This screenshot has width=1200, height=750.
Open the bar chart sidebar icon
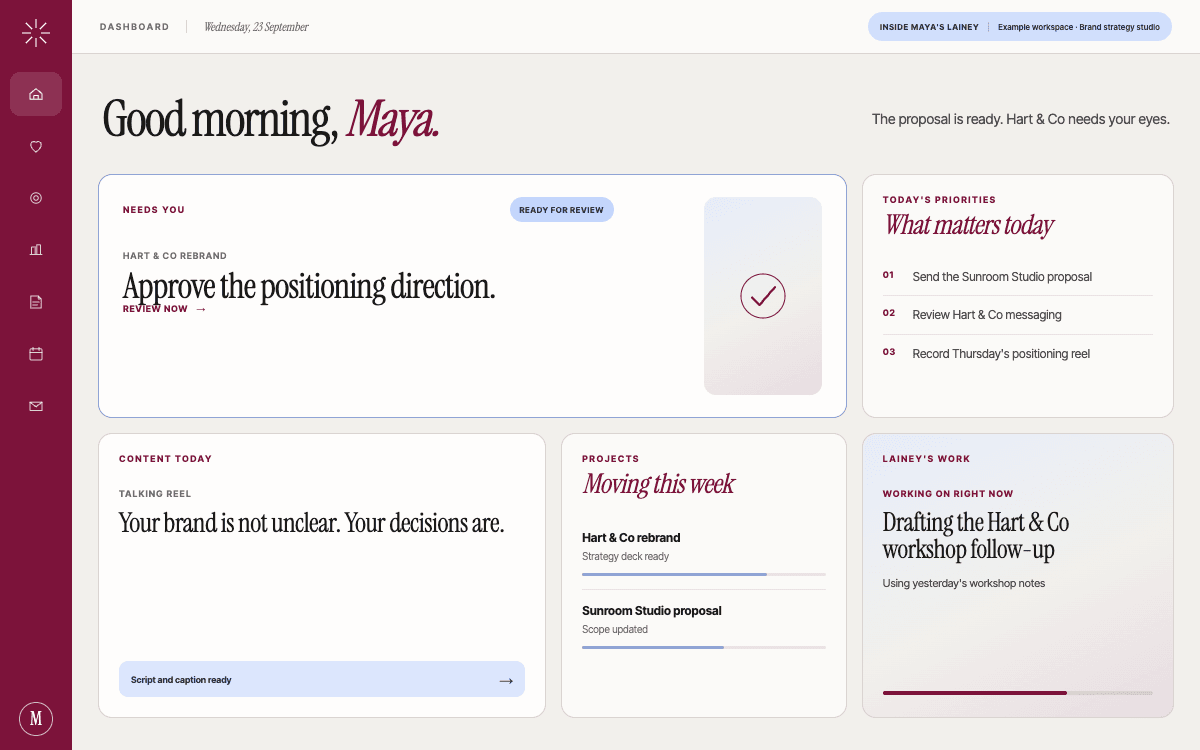pyautogui.click(x=36, y=250)
